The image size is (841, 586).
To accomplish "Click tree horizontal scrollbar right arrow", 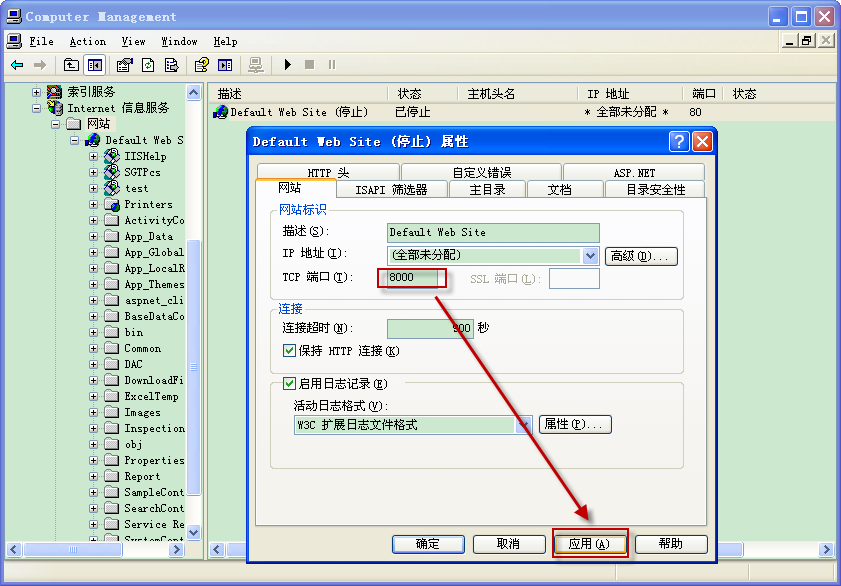I will (x=175, y=550).
